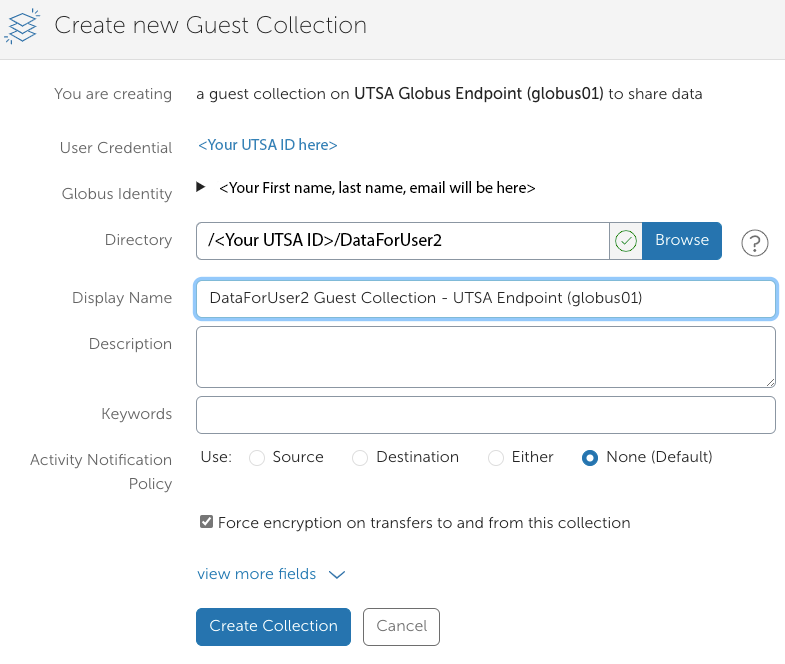Expand the Globus Identity disclosure triangle
This screenshot has width=785, height=664.
click(x=201, y=187)
